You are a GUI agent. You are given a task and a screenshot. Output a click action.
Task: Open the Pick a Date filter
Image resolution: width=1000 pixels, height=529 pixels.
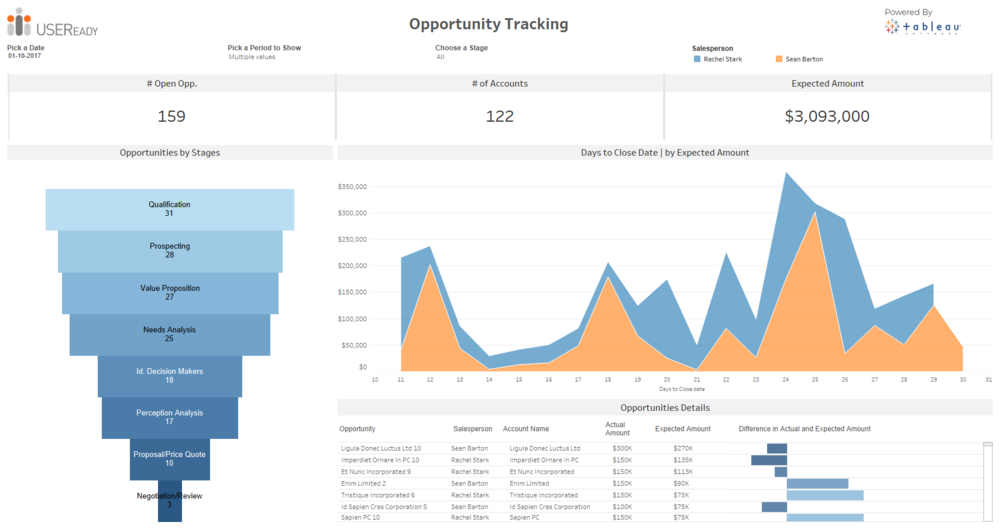[25, 56]
